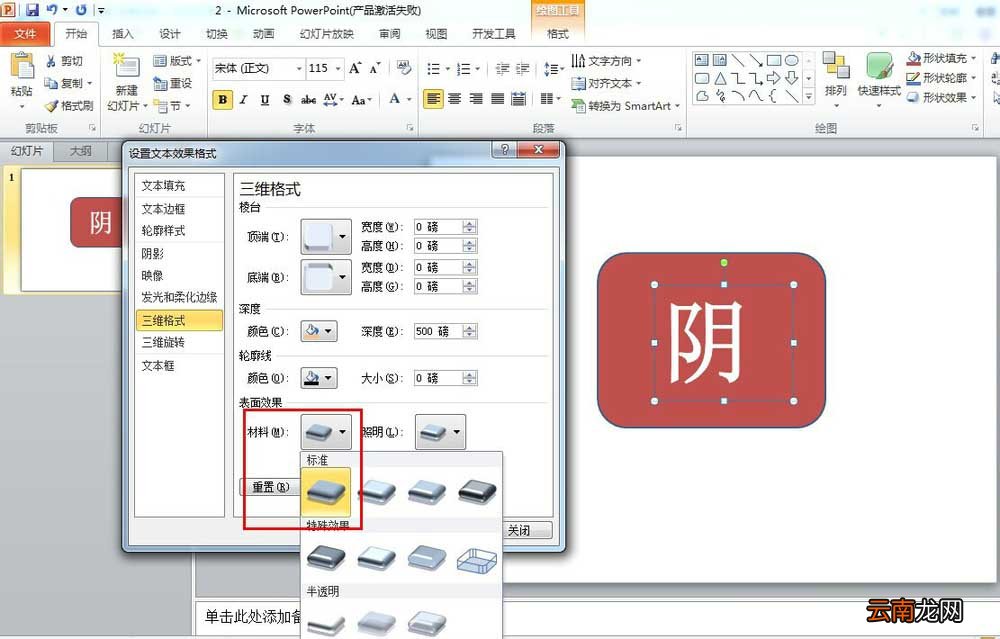Click the Close (关闭) dialog button
1000x639 pixels.
tap(526, 530)
